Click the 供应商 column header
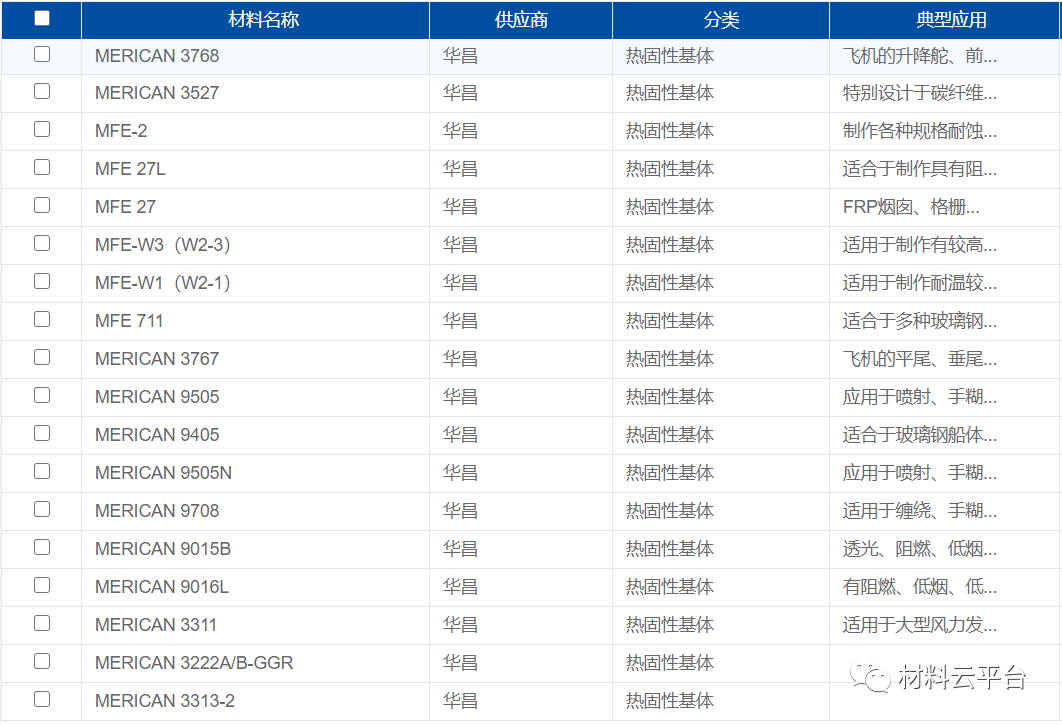Screen dimensions: 1062x724 tap(521, 20)
